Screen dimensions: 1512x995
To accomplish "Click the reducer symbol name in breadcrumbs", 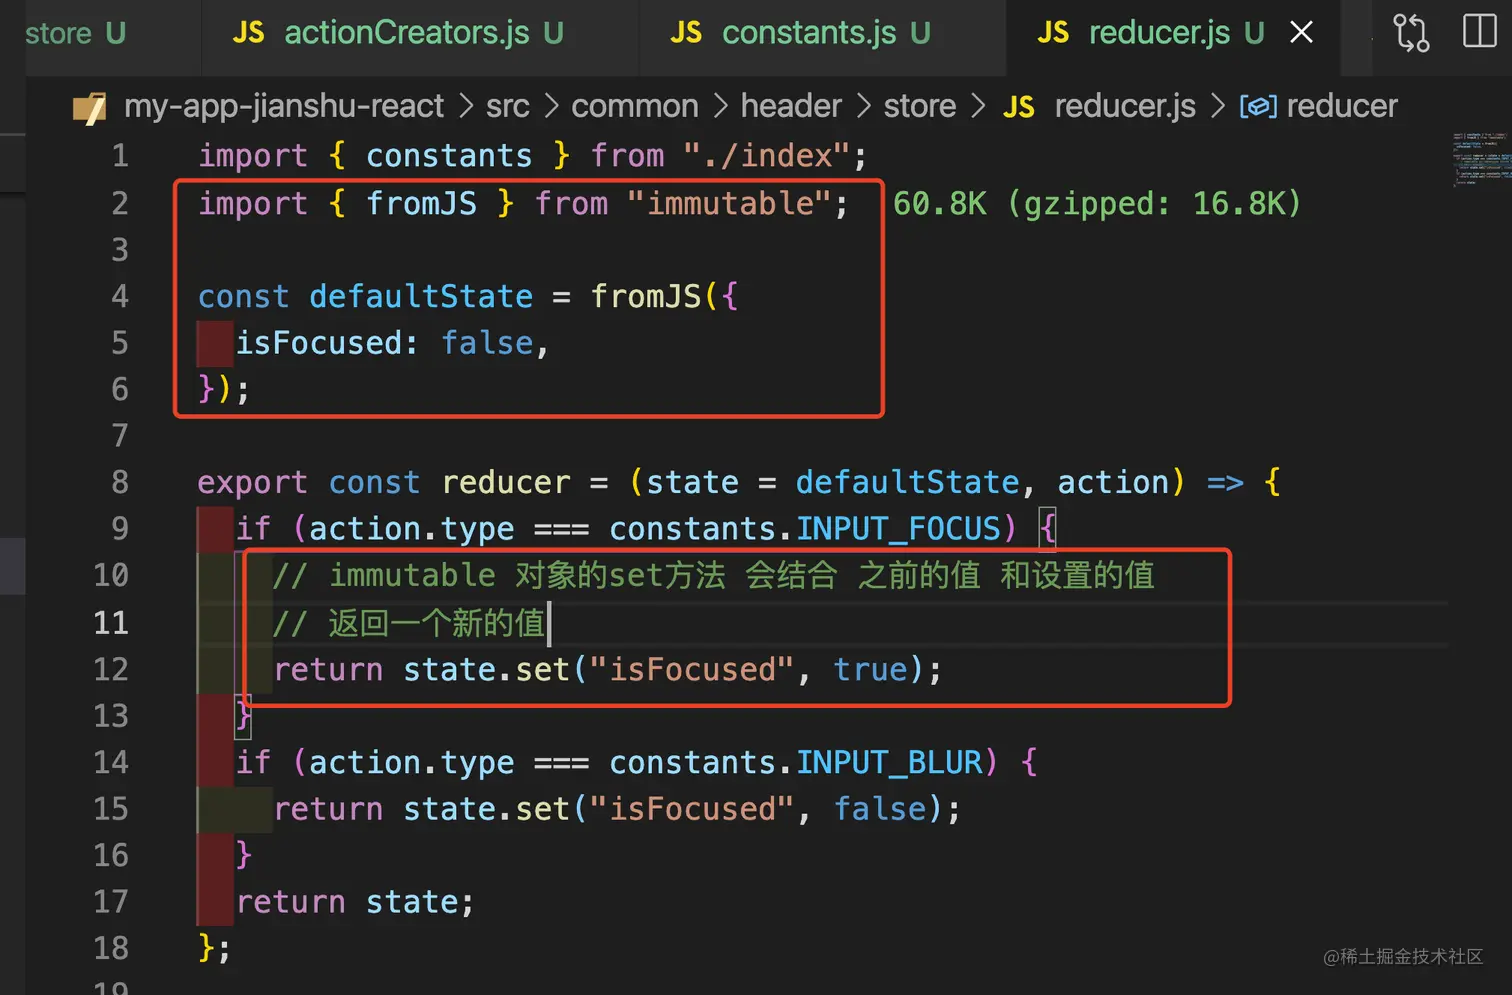I will click(x=1341, y=106).
